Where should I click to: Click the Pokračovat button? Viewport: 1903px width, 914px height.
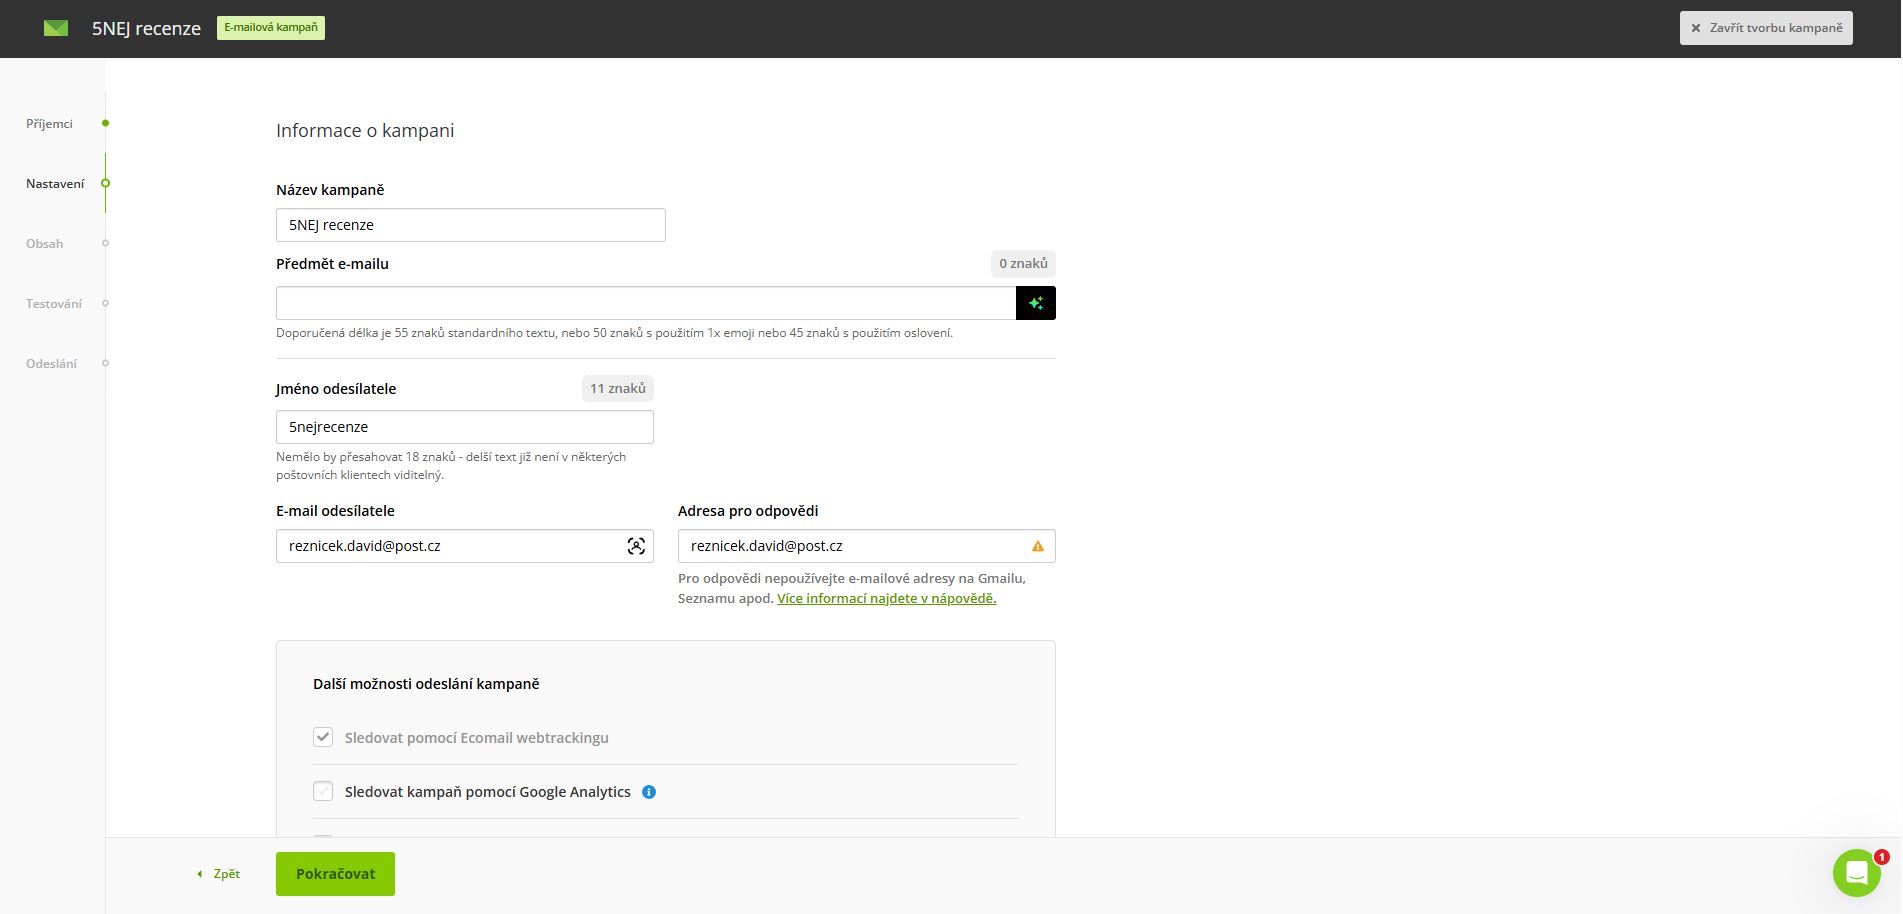335,874
